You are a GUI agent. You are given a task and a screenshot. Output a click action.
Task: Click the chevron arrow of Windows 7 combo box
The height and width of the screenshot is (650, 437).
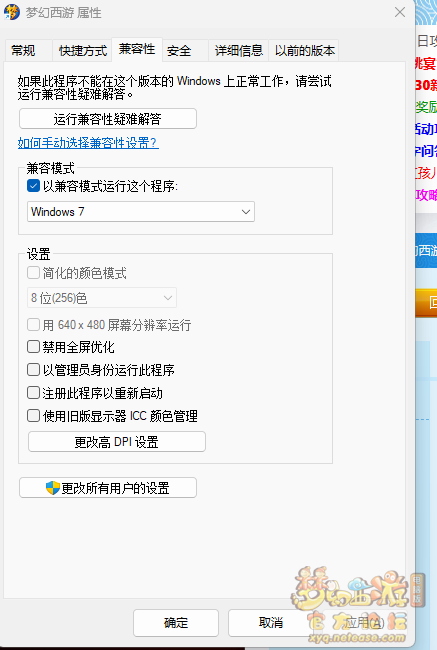pyautogui.click(x=245, y=212)
